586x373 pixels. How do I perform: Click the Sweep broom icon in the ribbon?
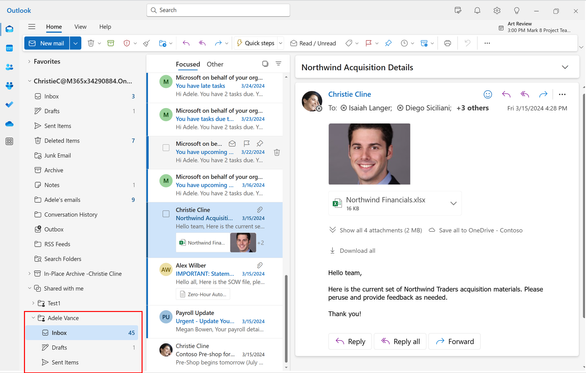(x=146, y=43)
